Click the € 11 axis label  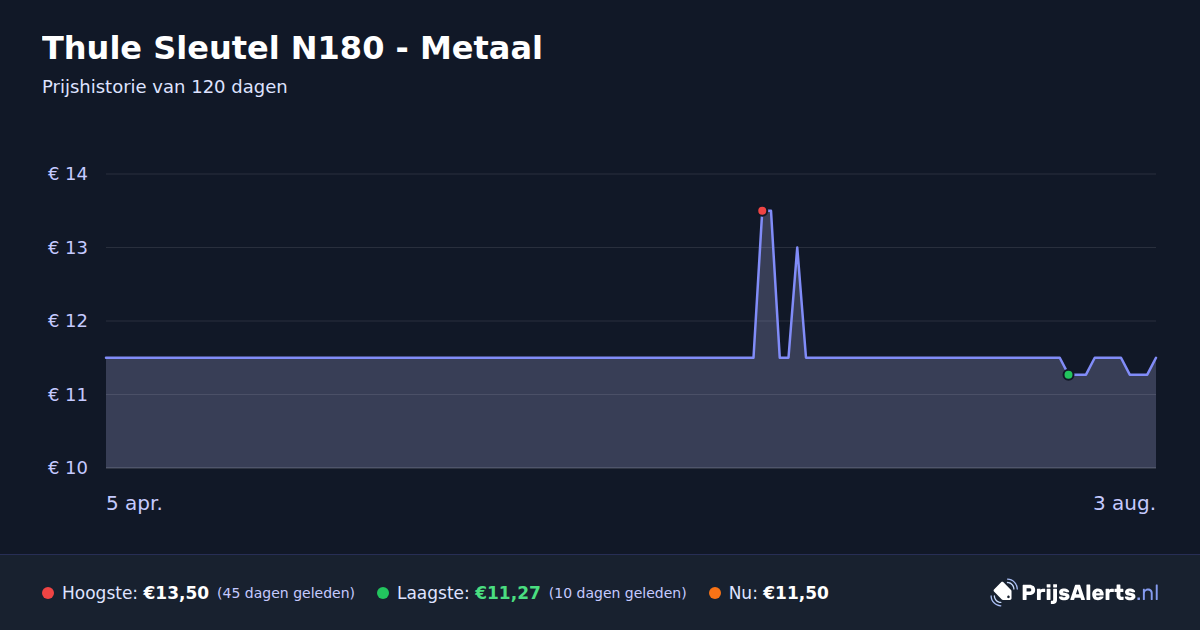click(x=68, y=395)
